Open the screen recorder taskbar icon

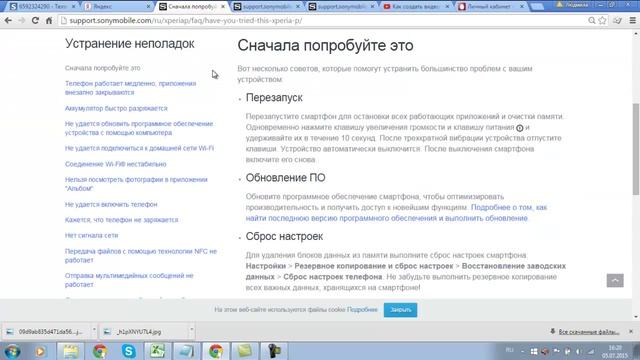coord(274,351)
